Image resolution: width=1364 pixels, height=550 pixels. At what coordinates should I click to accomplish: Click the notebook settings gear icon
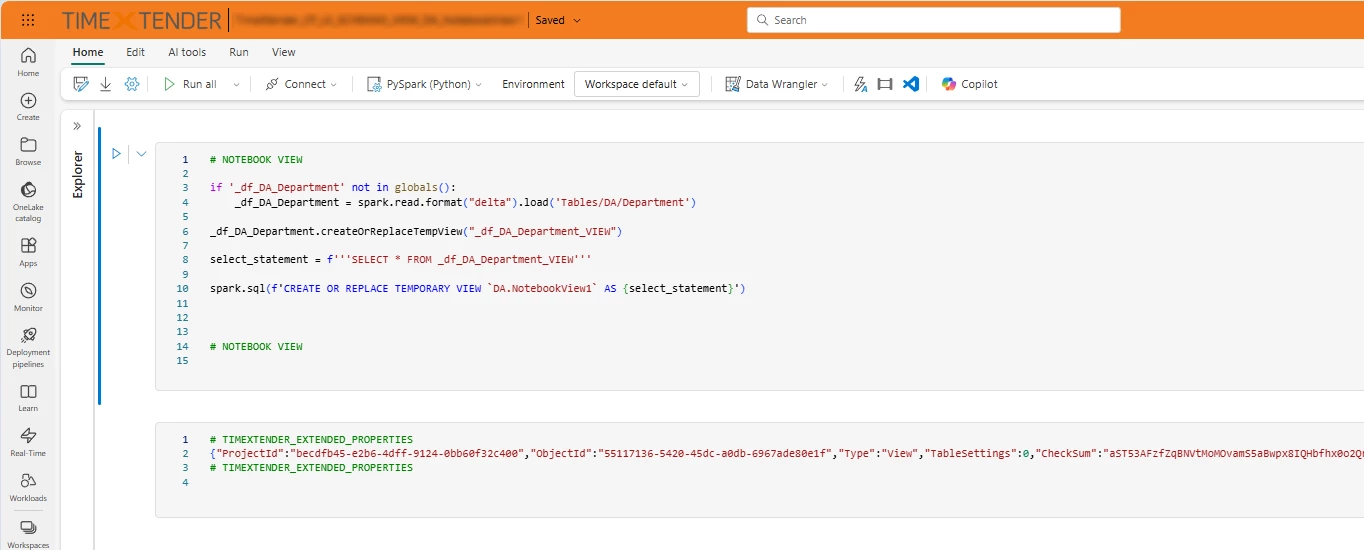click(131, 84)
